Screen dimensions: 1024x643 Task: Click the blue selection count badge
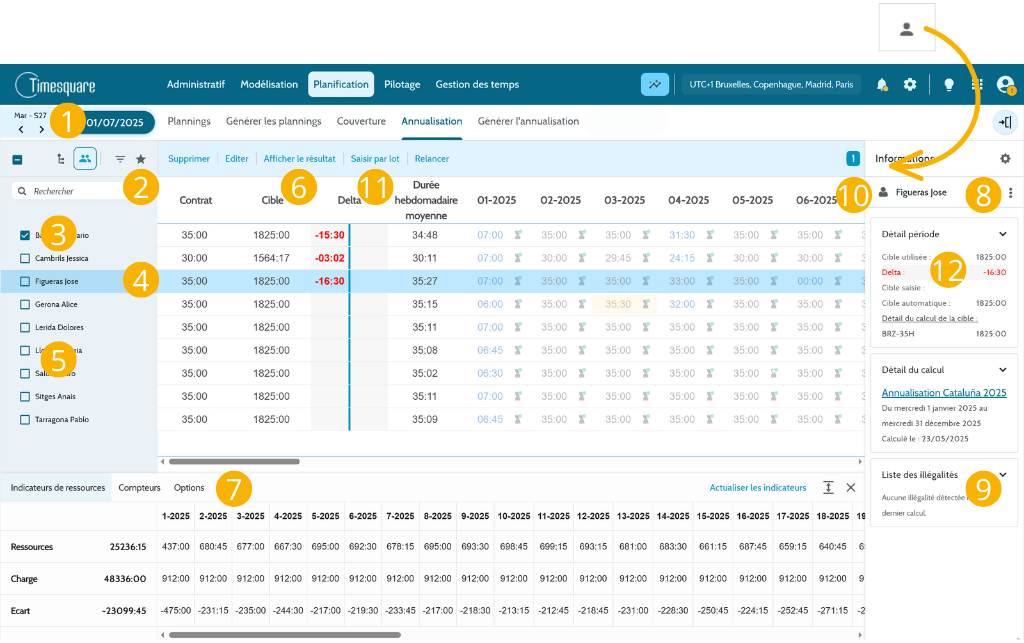(852, 159)
